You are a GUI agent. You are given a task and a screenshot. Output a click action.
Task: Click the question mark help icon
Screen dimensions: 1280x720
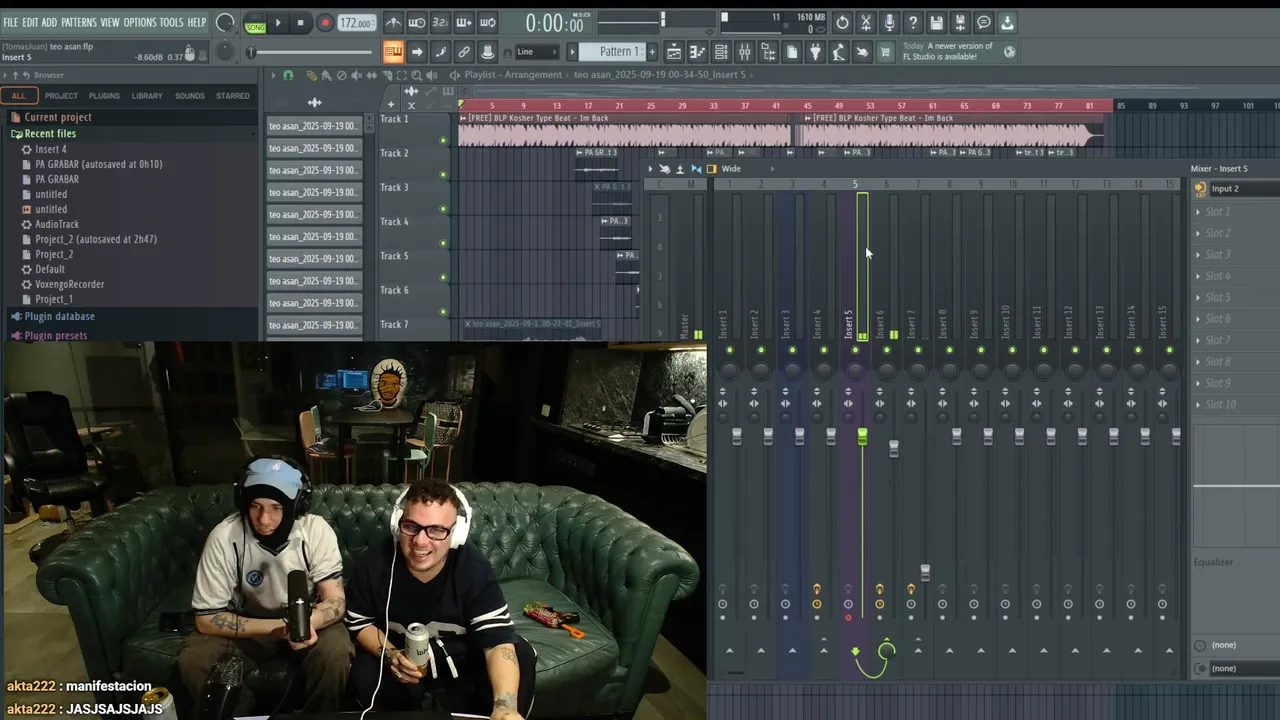point(913,22)
